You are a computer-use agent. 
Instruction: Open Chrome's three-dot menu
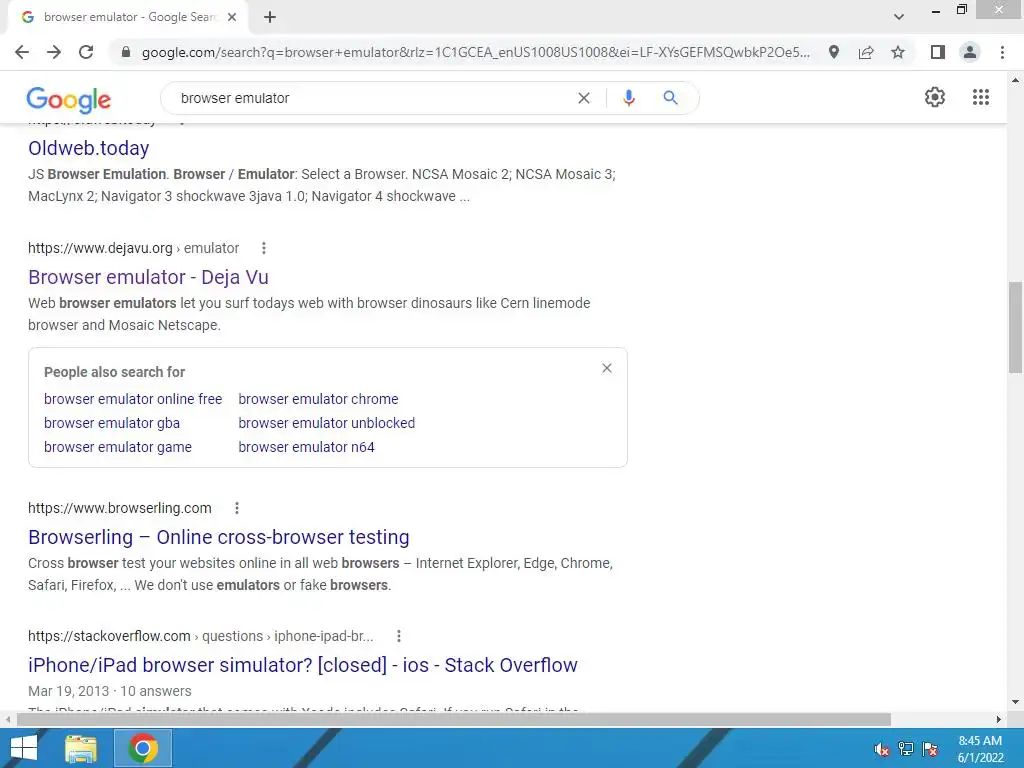(x=1002, y=52)
